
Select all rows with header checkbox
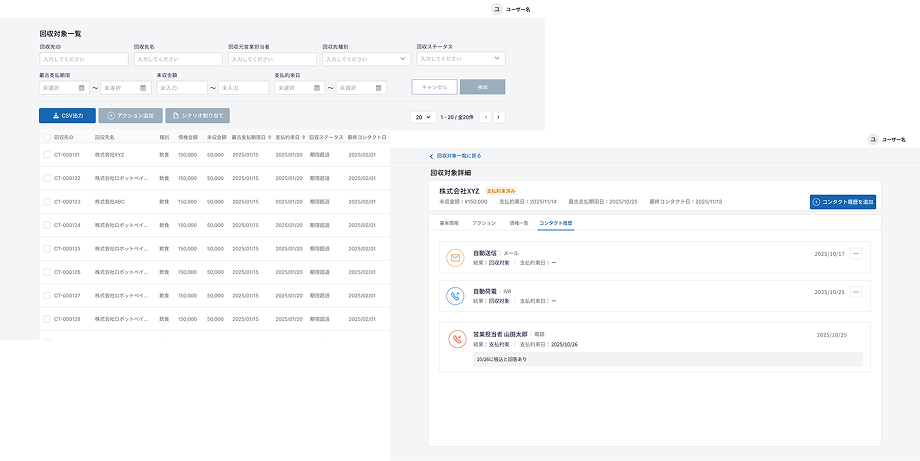(x=46, y=137)
